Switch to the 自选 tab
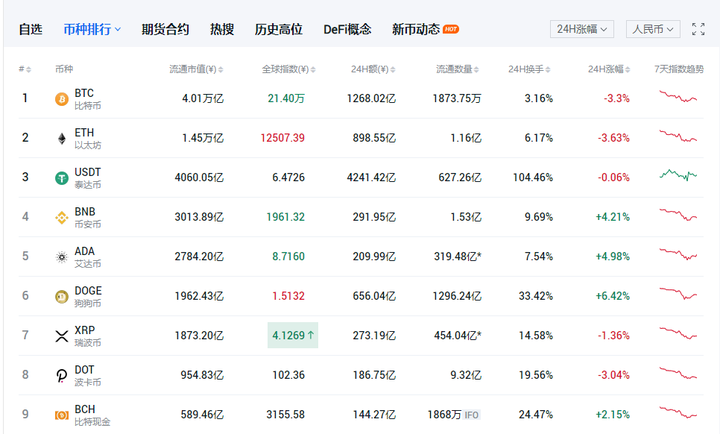 tap(30, 29)
